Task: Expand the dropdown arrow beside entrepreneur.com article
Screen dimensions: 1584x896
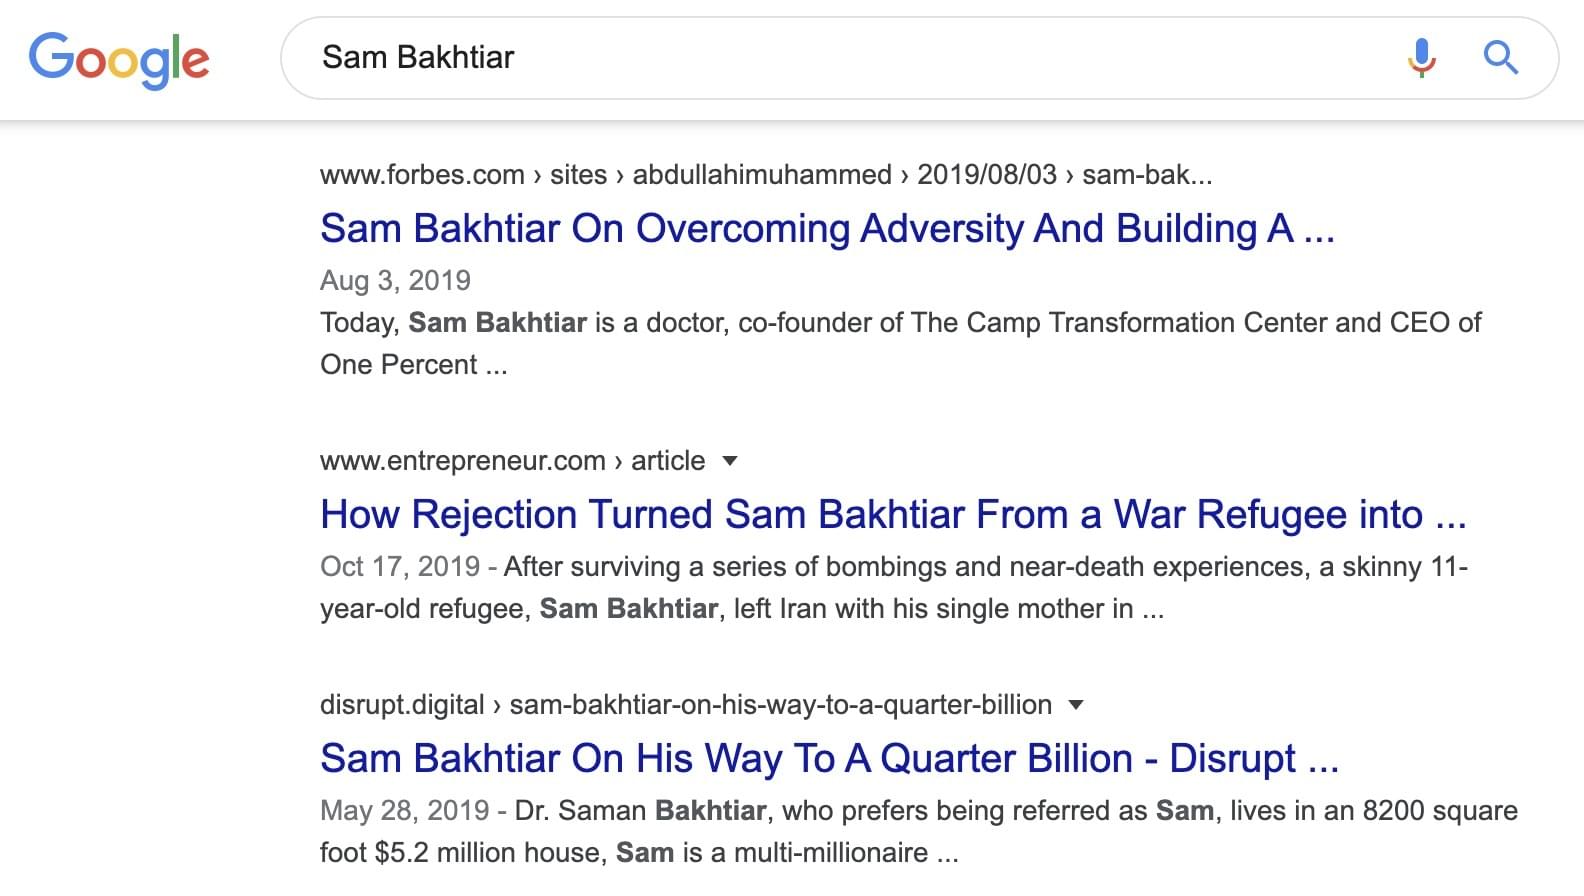Action: (730, 461)
